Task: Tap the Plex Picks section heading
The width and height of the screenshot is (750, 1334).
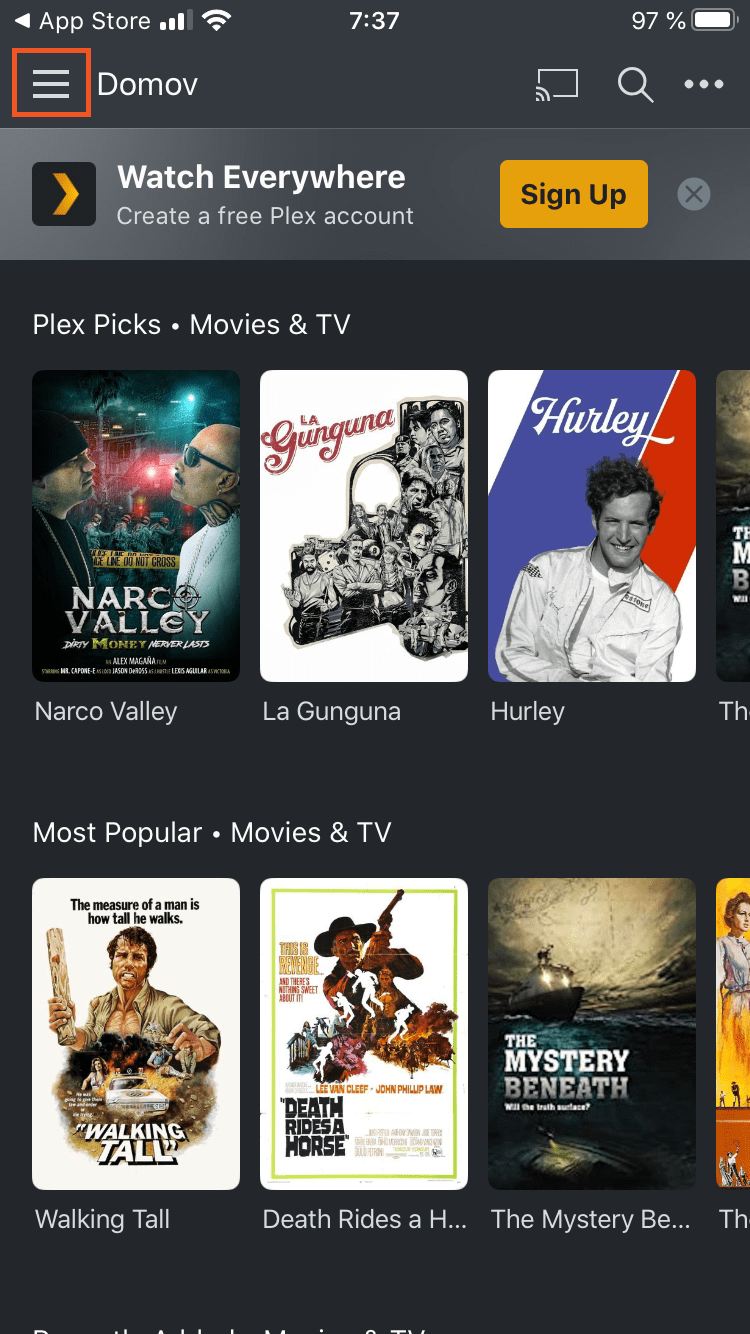Action: click(x=191, y=325)
